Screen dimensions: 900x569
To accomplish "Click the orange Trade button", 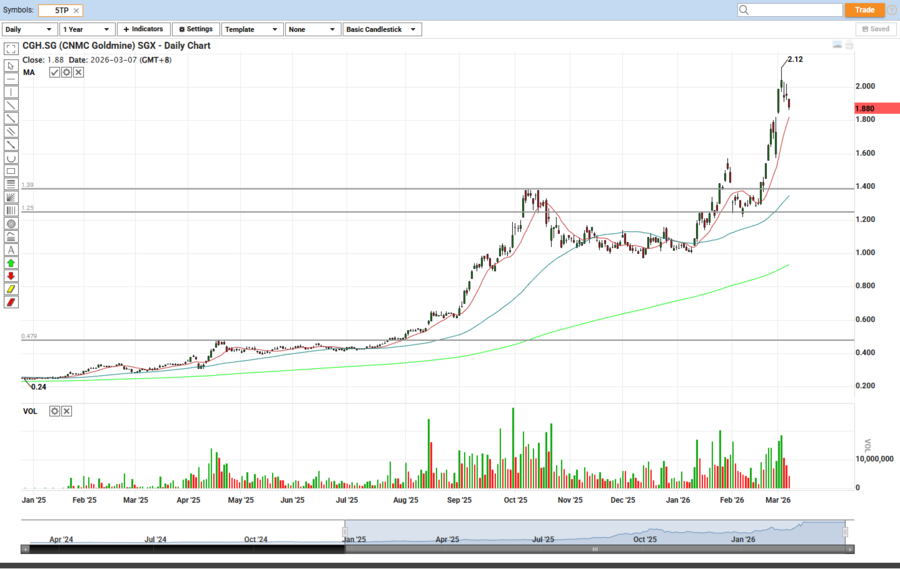I will pyautogui.click(x=864, y=10).
